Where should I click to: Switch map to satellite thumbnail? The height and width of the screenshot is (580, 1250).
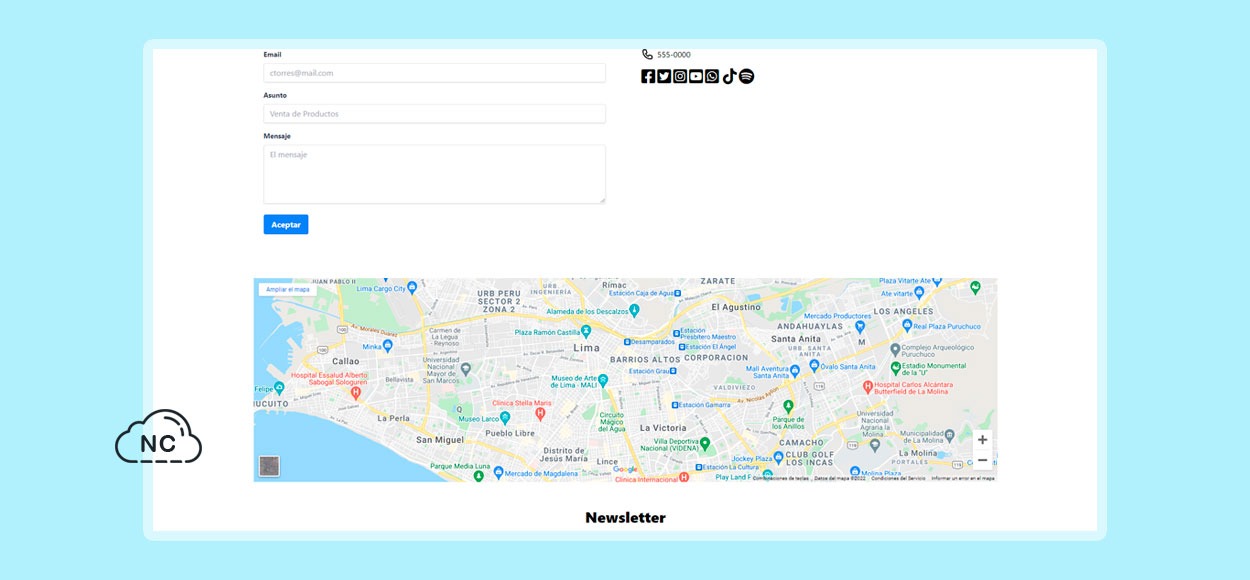pyautogui.click(x=269, y=466)
